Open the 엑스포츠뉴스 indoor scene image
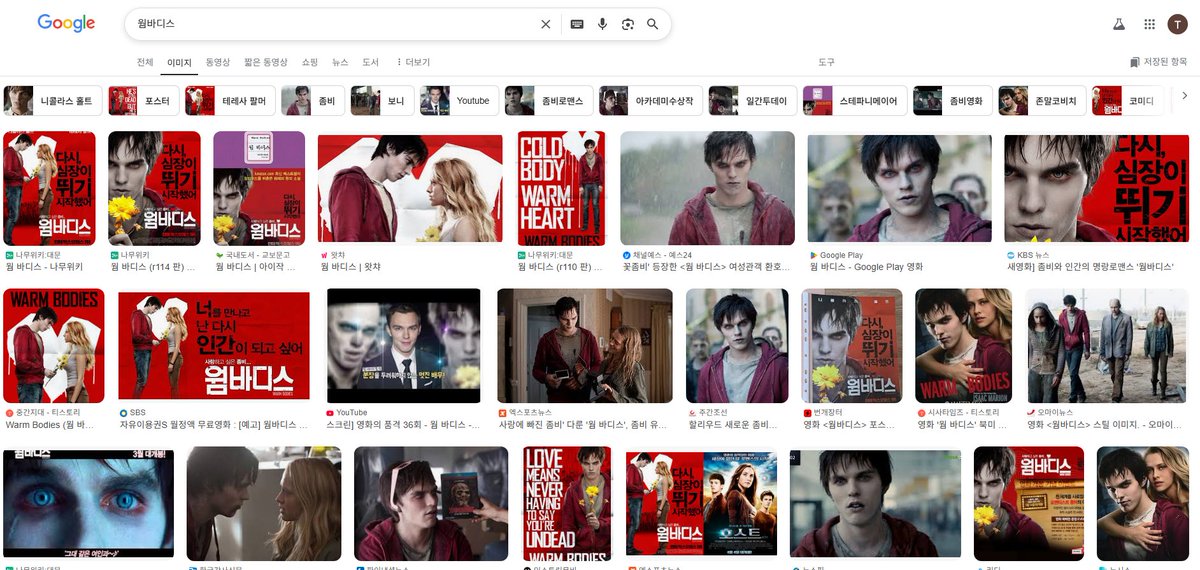The height and width of the screenshot is (570, 1200). 584,346
